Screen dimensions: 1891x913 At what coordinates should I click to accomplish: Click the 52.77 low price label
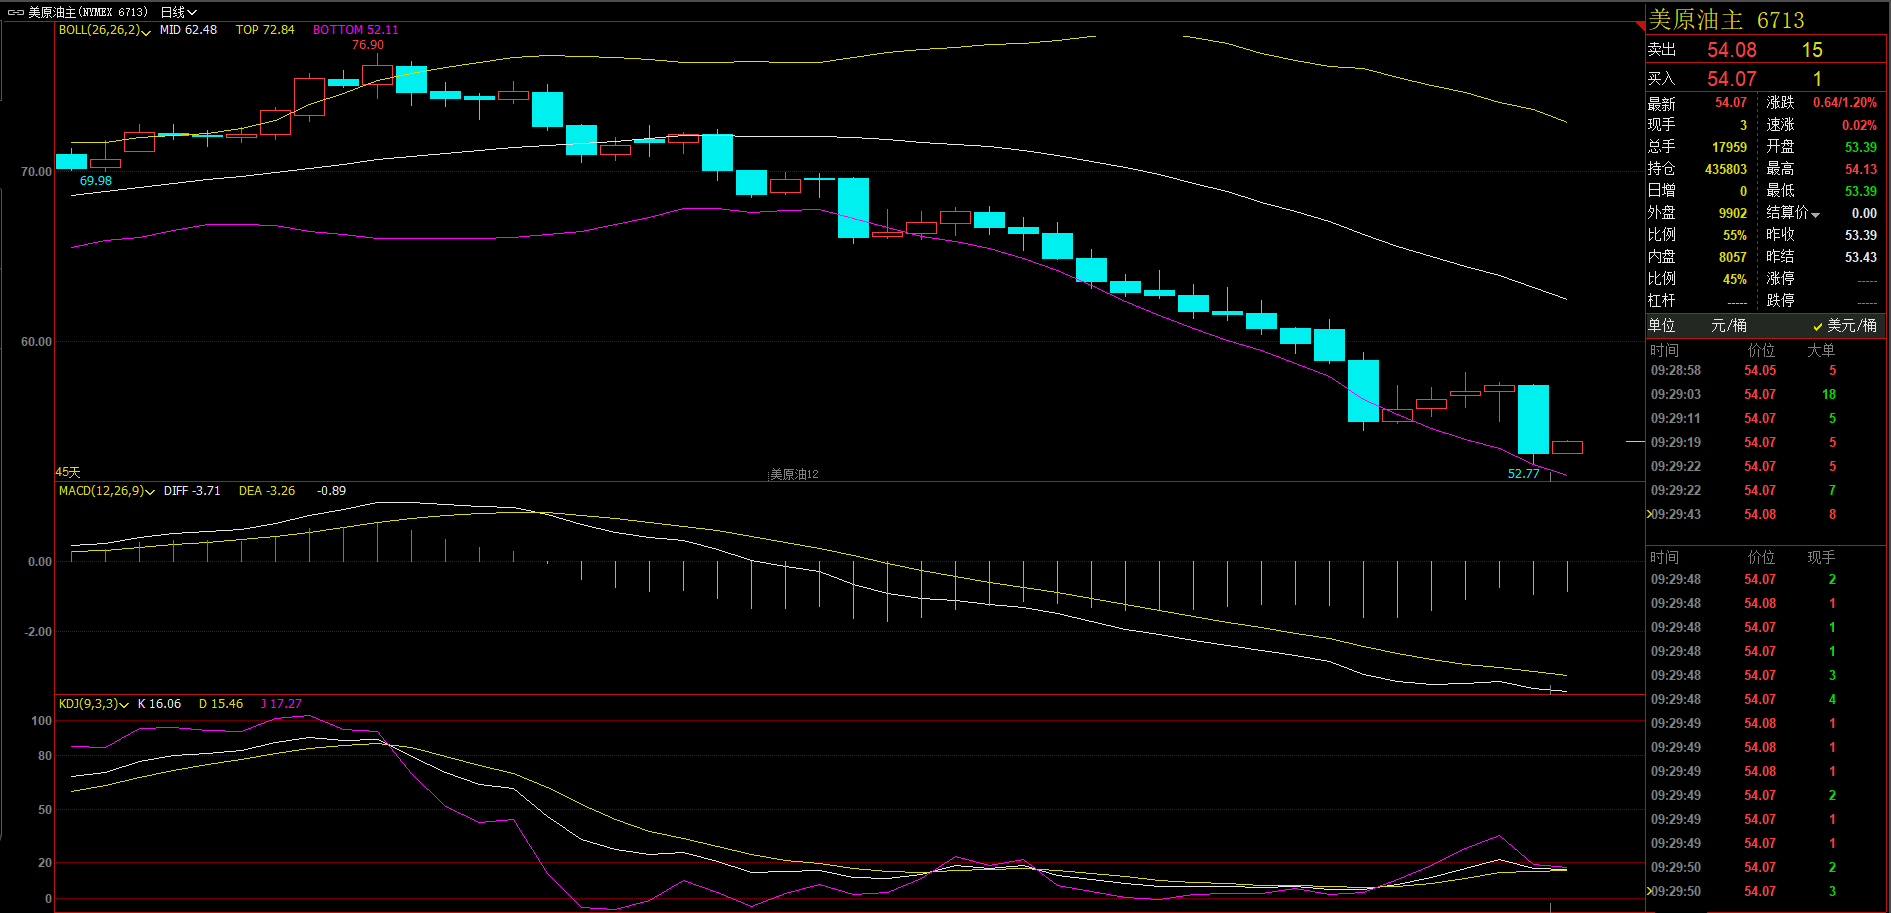point(1523,474)
